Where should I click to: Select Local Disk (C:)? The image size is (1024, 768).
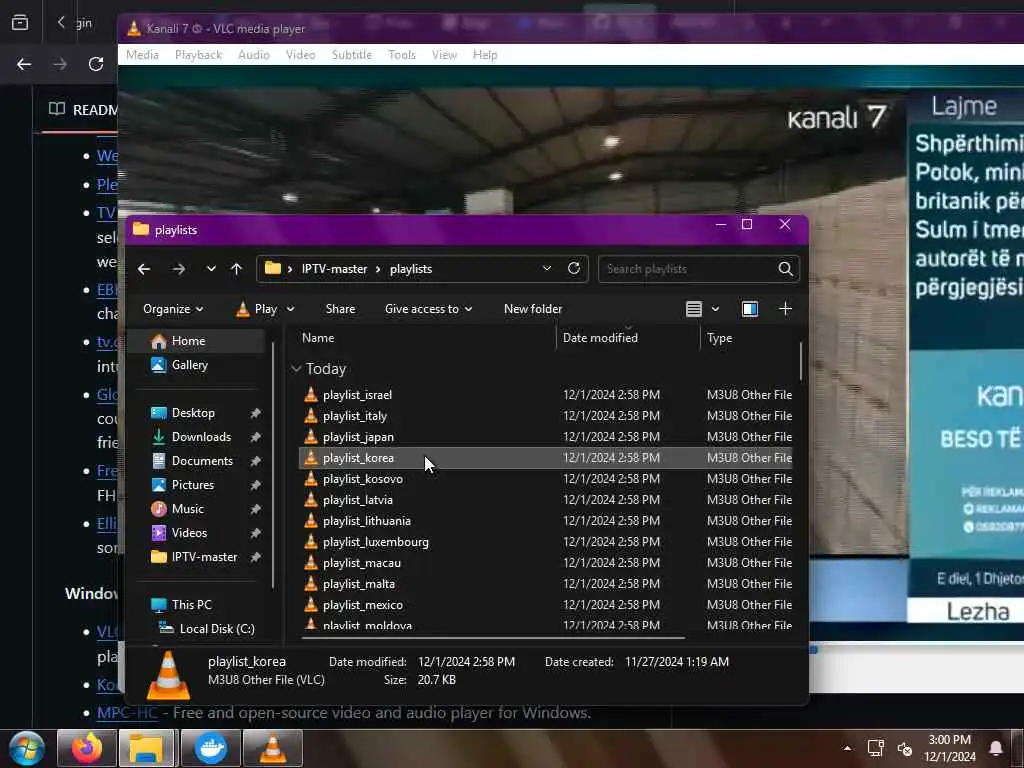click(x=217, y=629)
